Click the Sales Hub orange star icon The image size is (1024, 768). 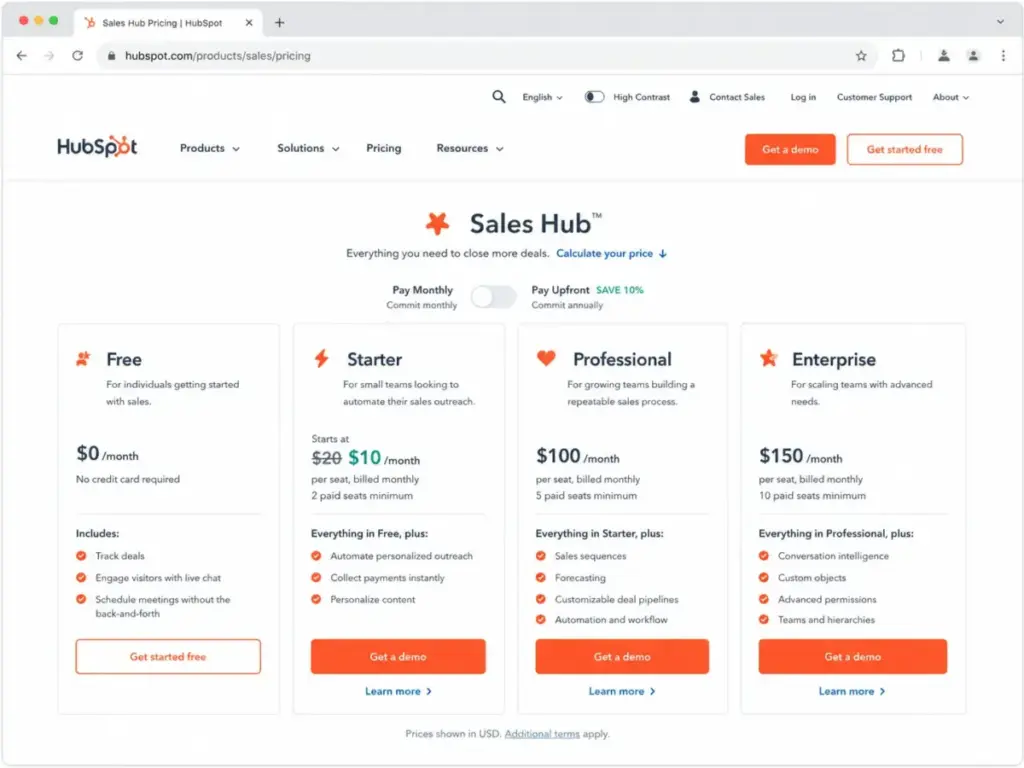coord(438,223)
